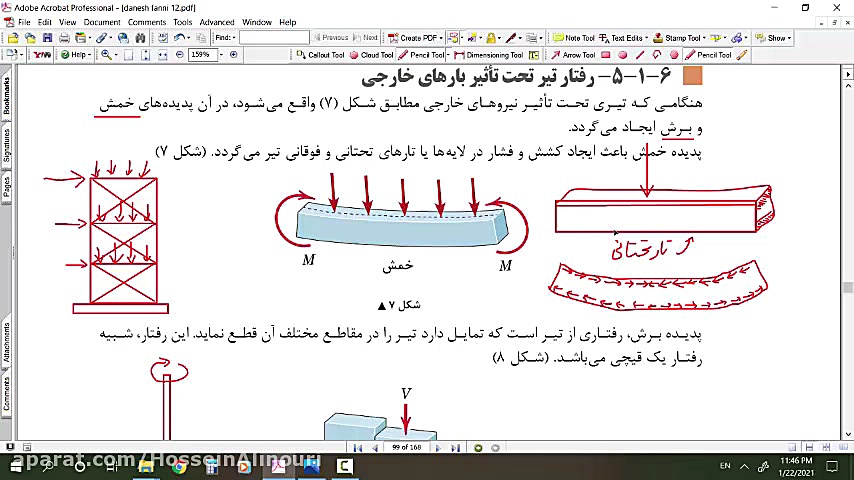
Task: Select the right Pencil Tool beside the eraser
Action: click(708, 55)
